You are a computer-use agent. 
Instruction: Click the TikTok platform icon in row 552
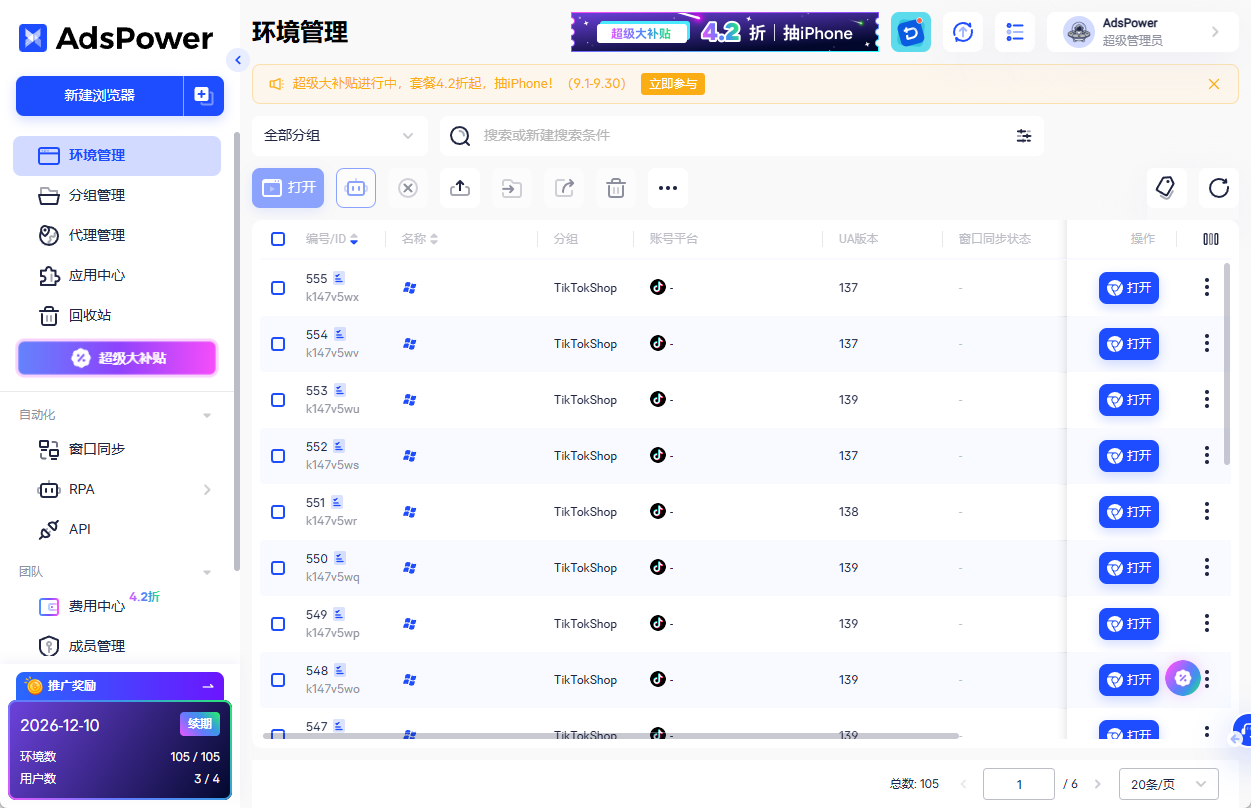click(657, 455)
